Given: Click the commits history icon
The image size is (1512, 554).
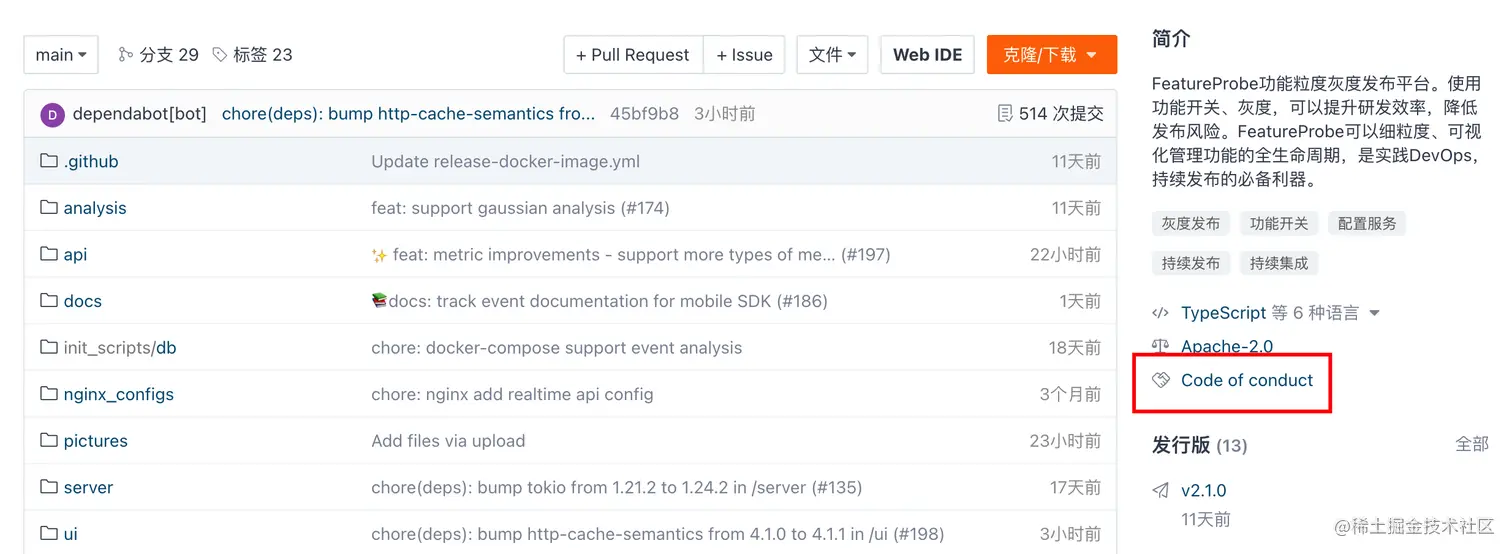Looking at the screenshot, I should 1005,114.
